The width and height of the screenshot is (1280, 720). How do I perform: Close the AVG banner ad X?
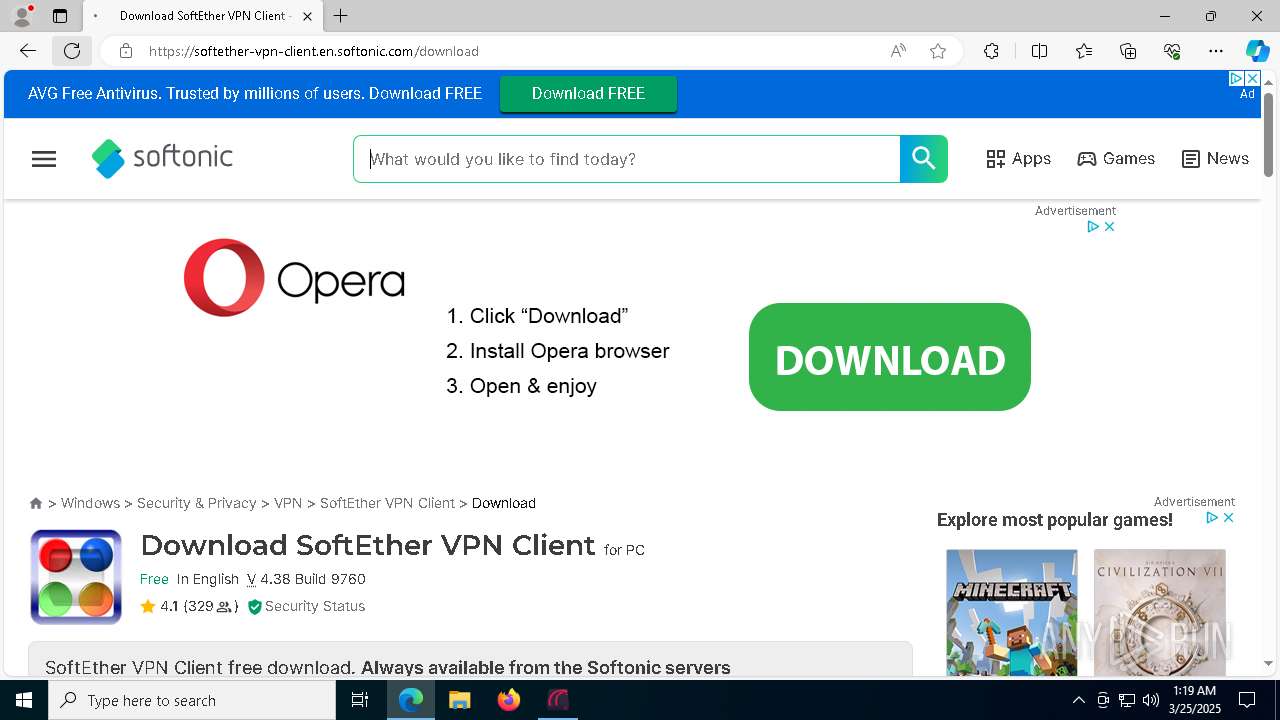1251,78
